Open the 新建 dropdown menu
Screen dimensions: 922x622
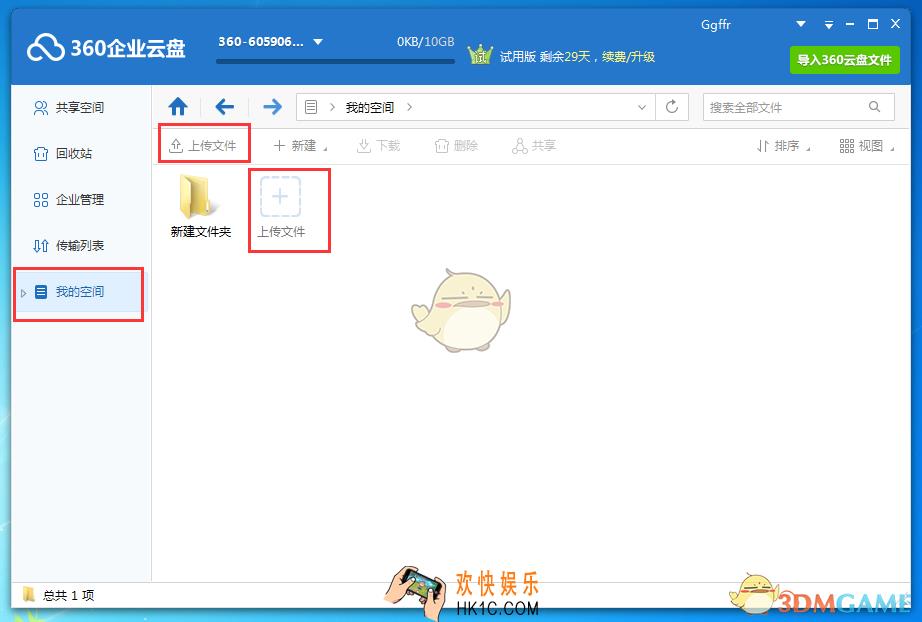[300, 146]
